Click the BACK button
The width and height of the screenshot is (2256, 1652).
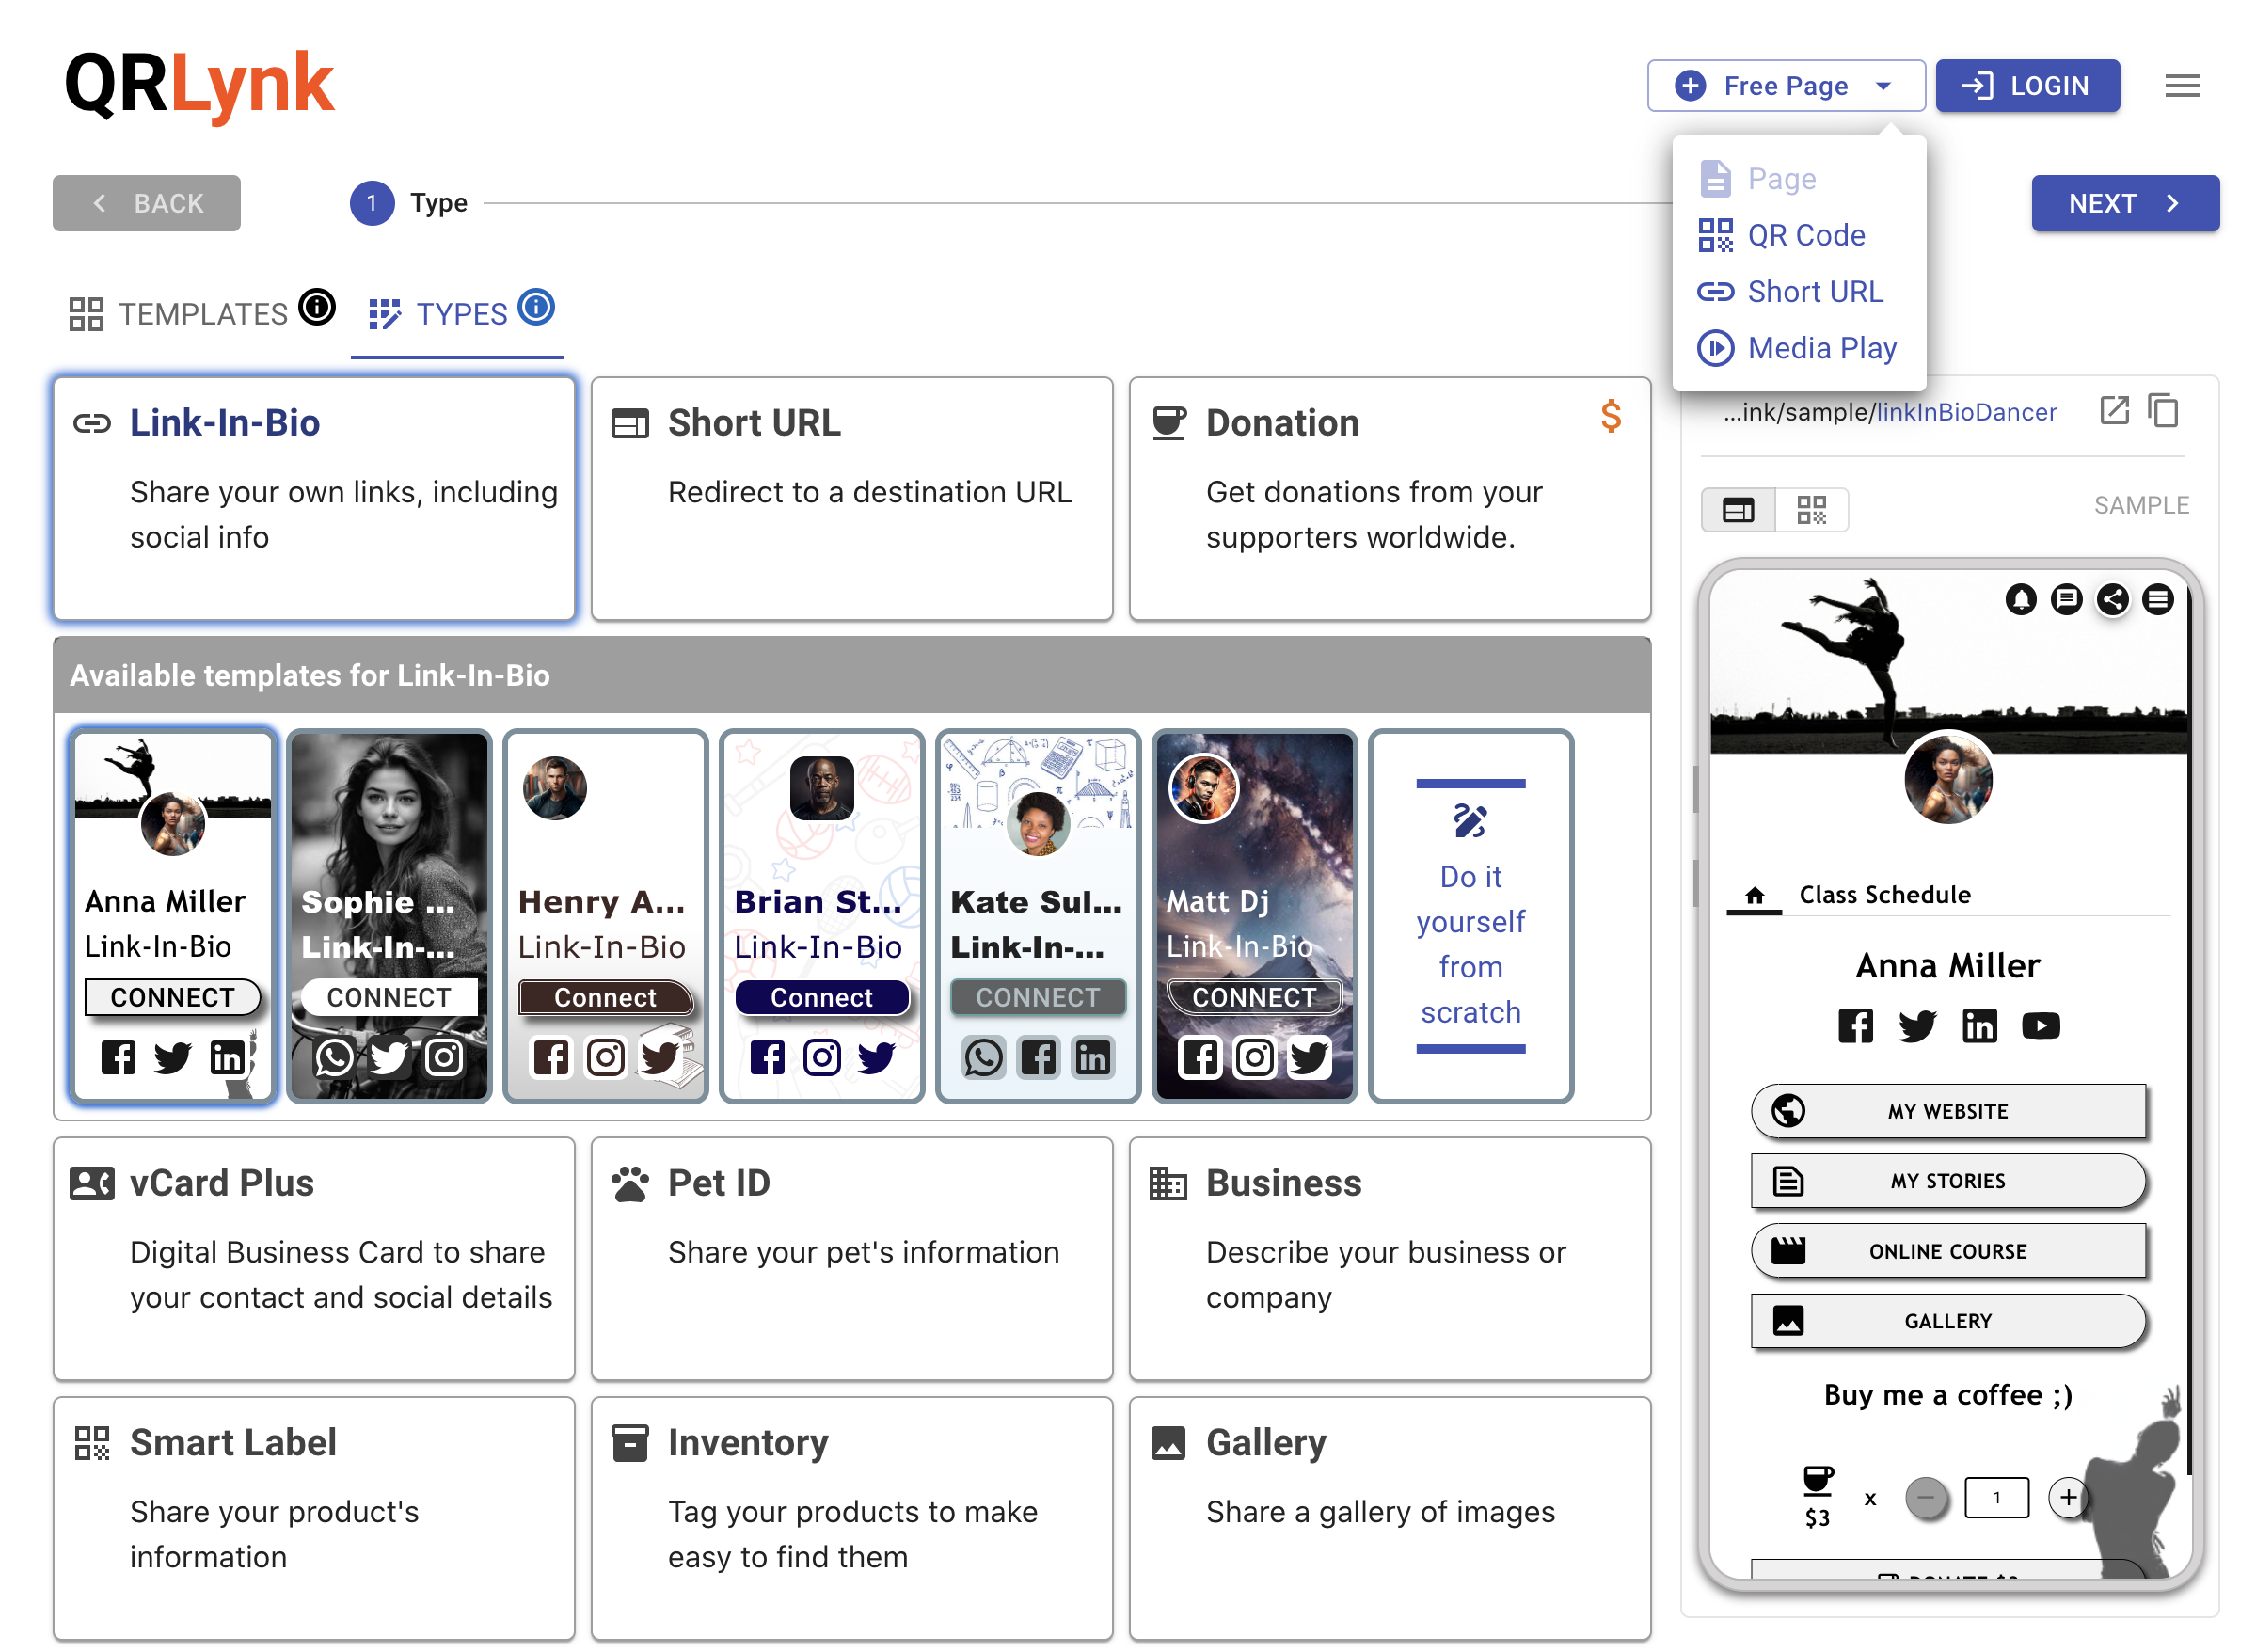(146, 203)
